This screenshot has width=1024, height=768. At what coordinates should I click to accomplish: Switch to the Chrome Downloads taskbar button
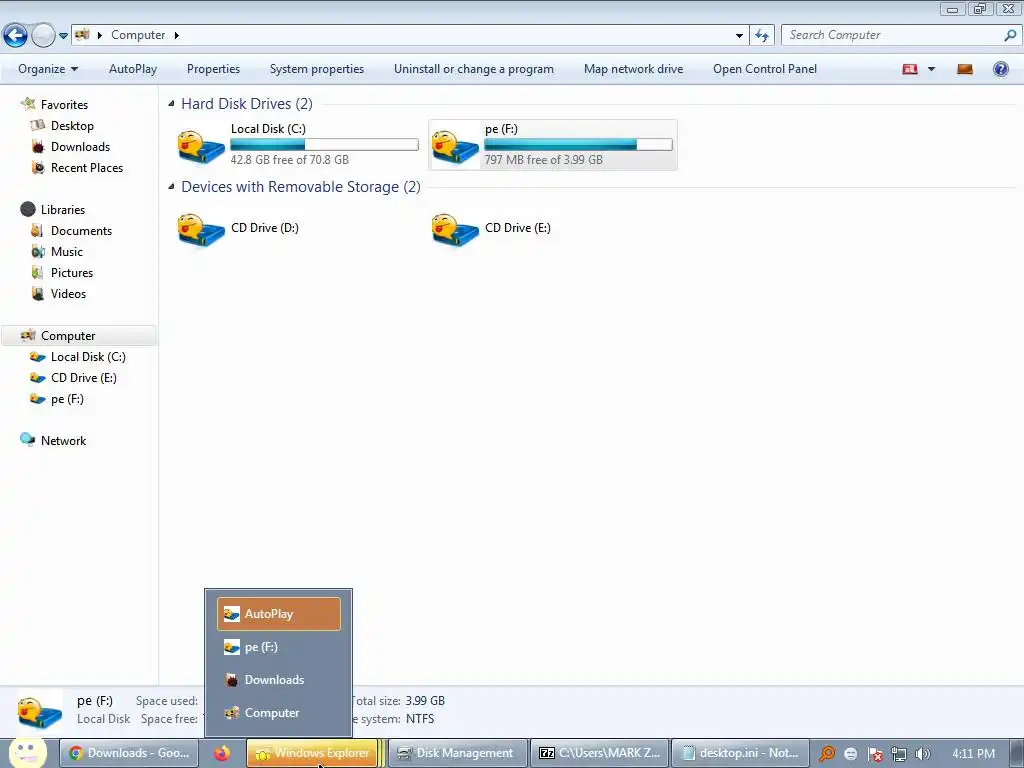129,753
